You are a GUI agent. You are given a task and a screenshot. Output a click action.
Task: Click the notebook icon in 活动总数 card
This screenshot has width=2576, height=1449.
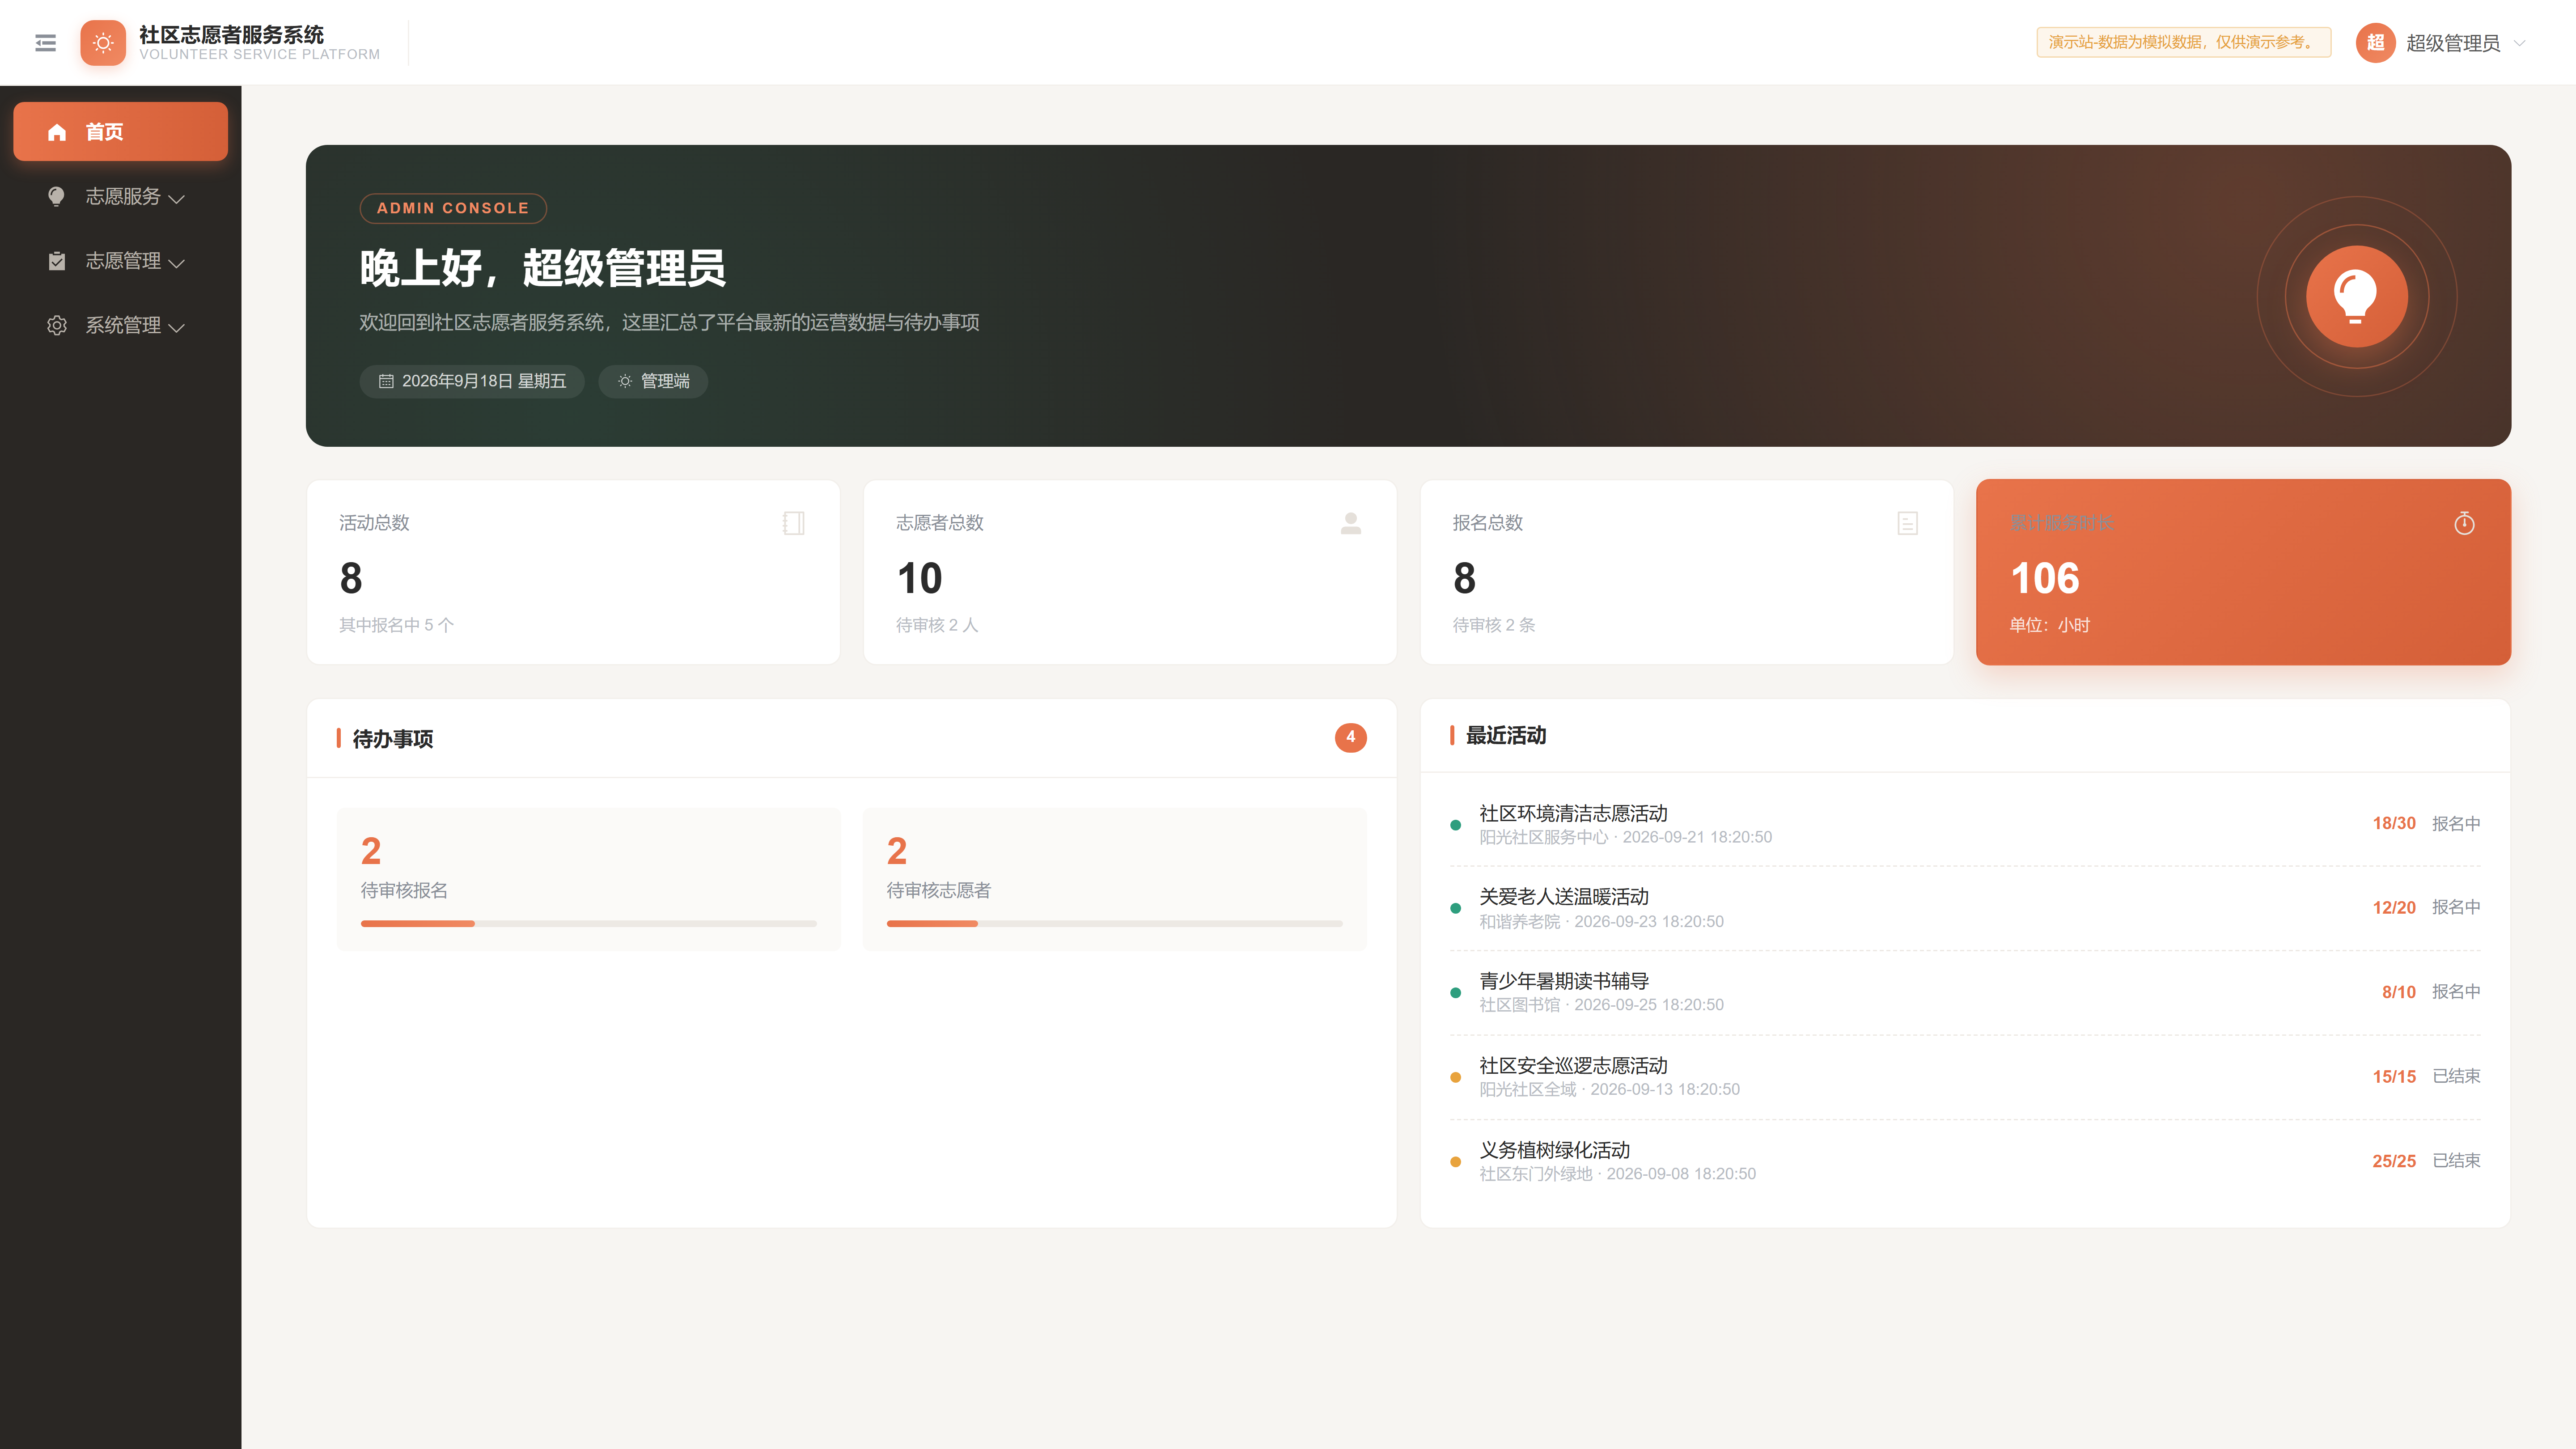click(794, 523)
